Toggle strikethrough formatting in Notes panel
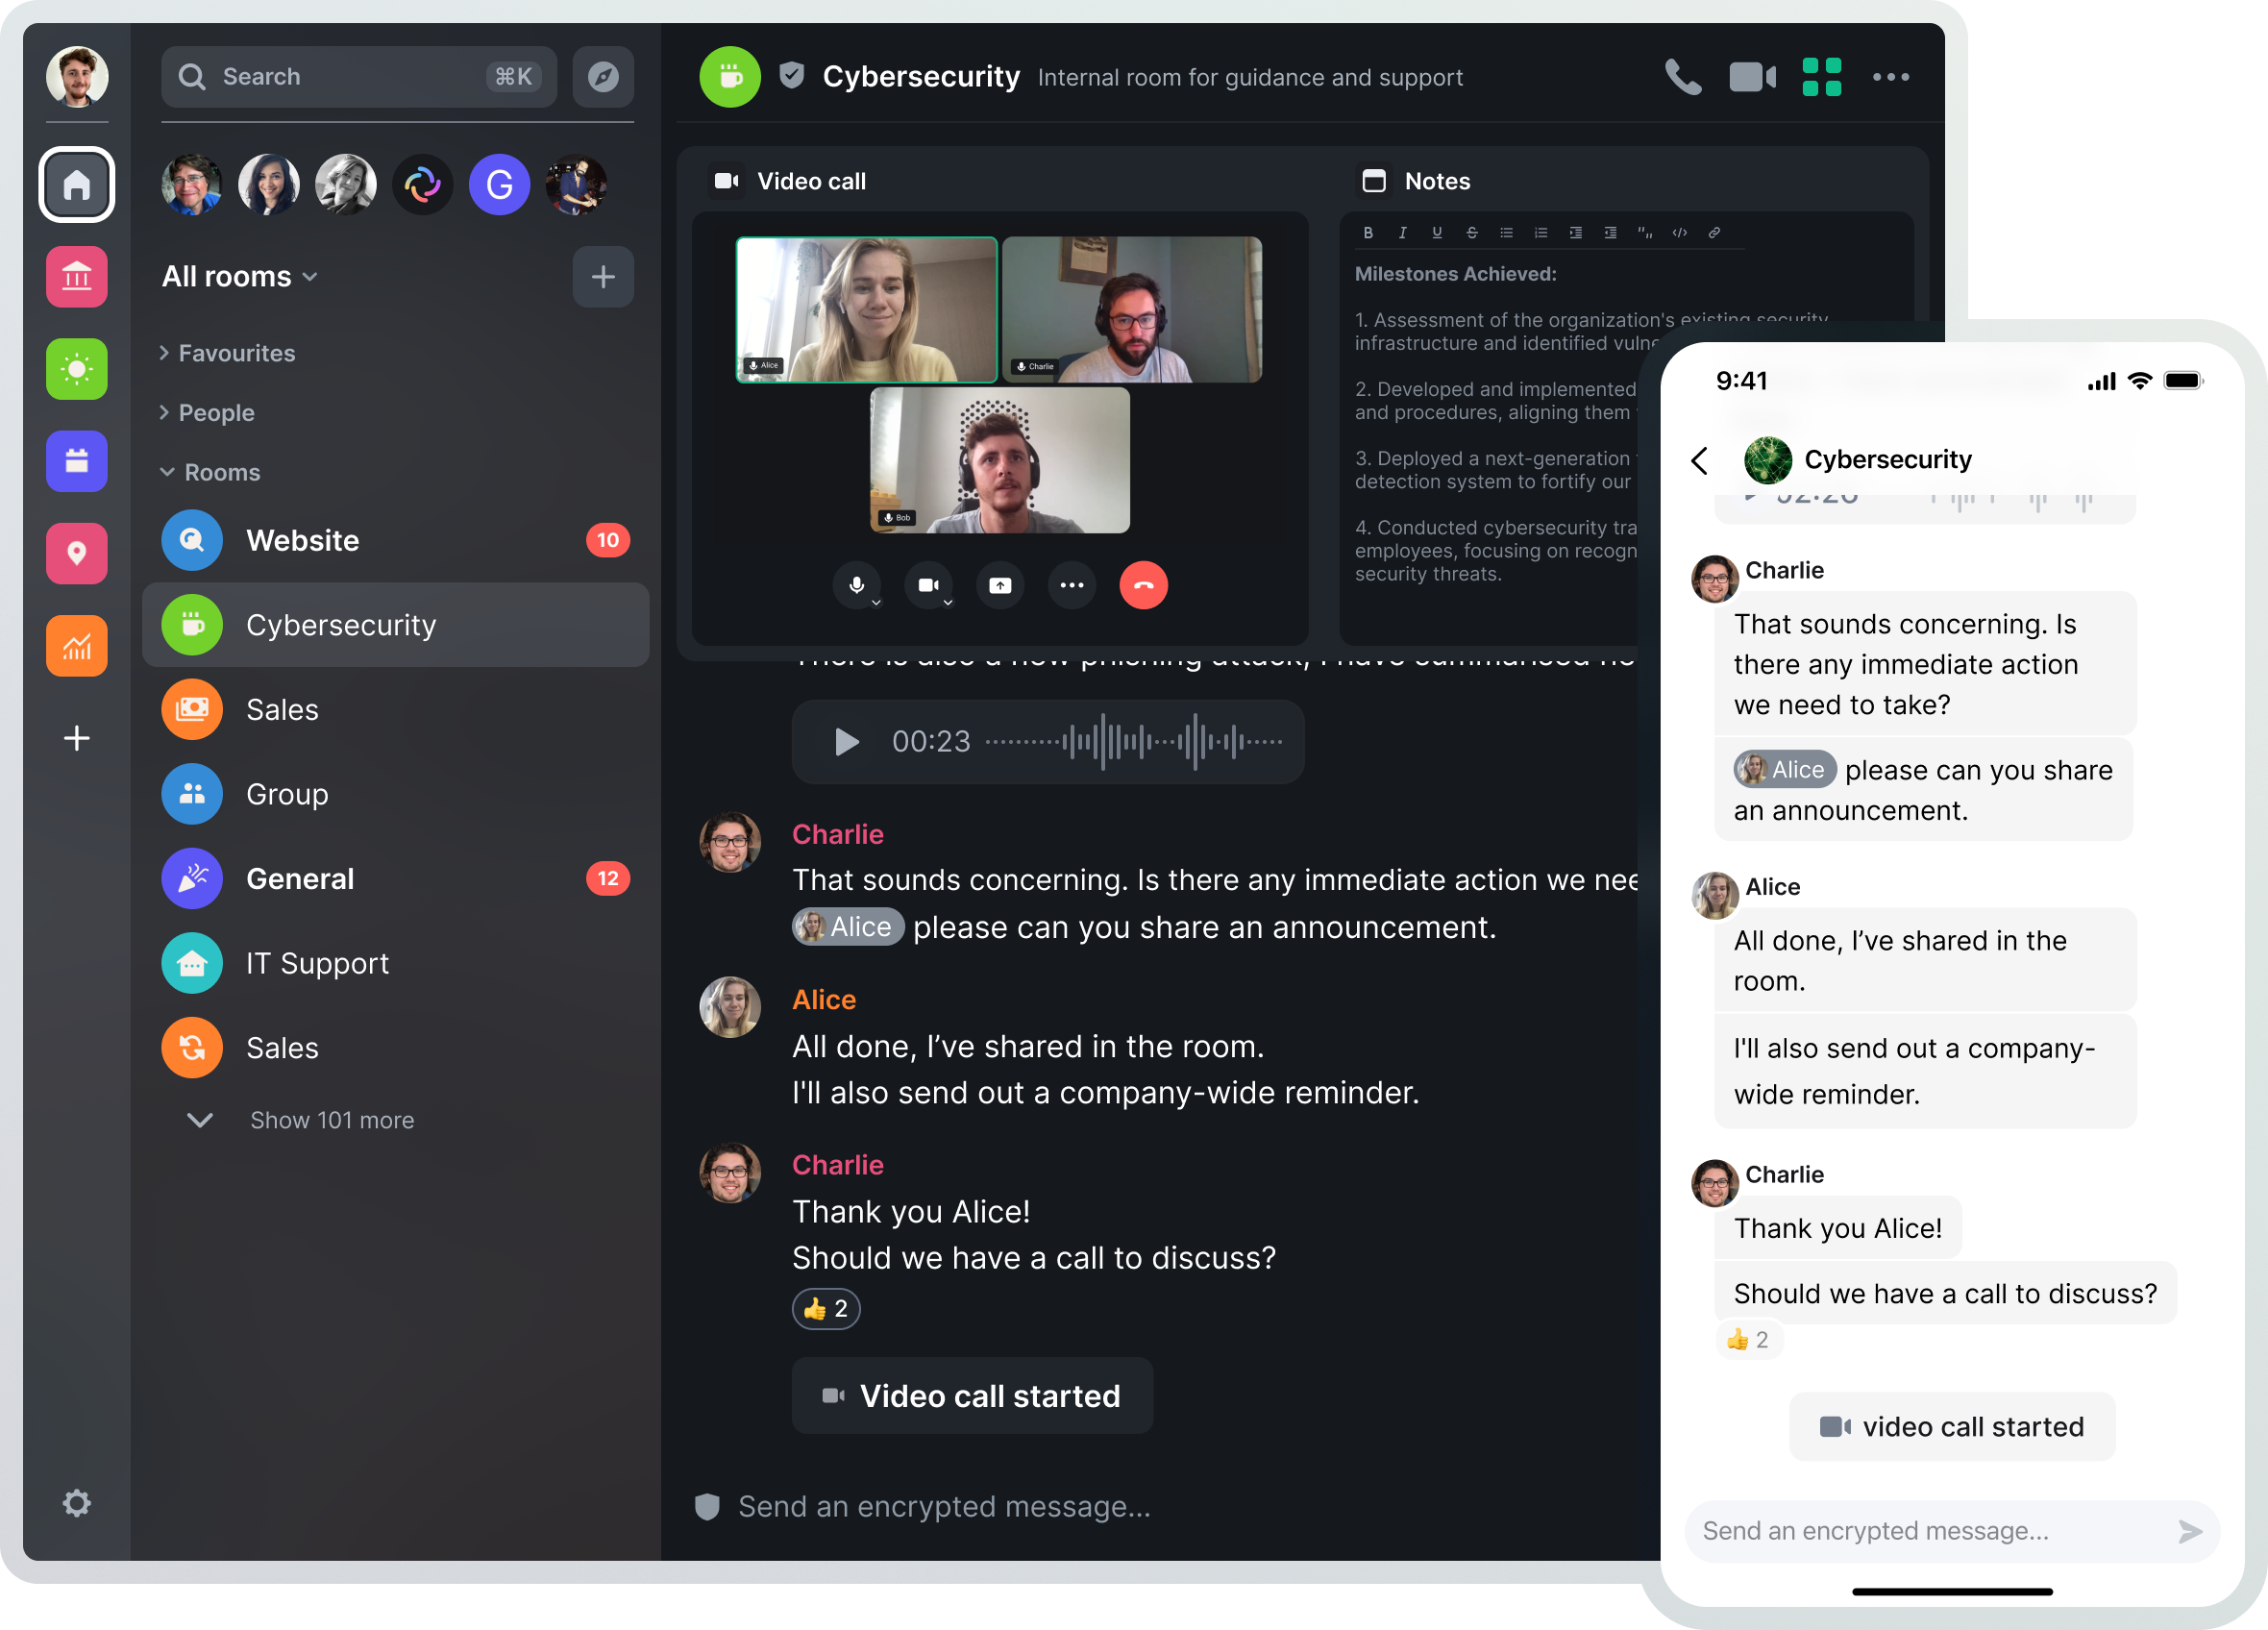Screen dimensions: 2268x1630 [1472, 233]
